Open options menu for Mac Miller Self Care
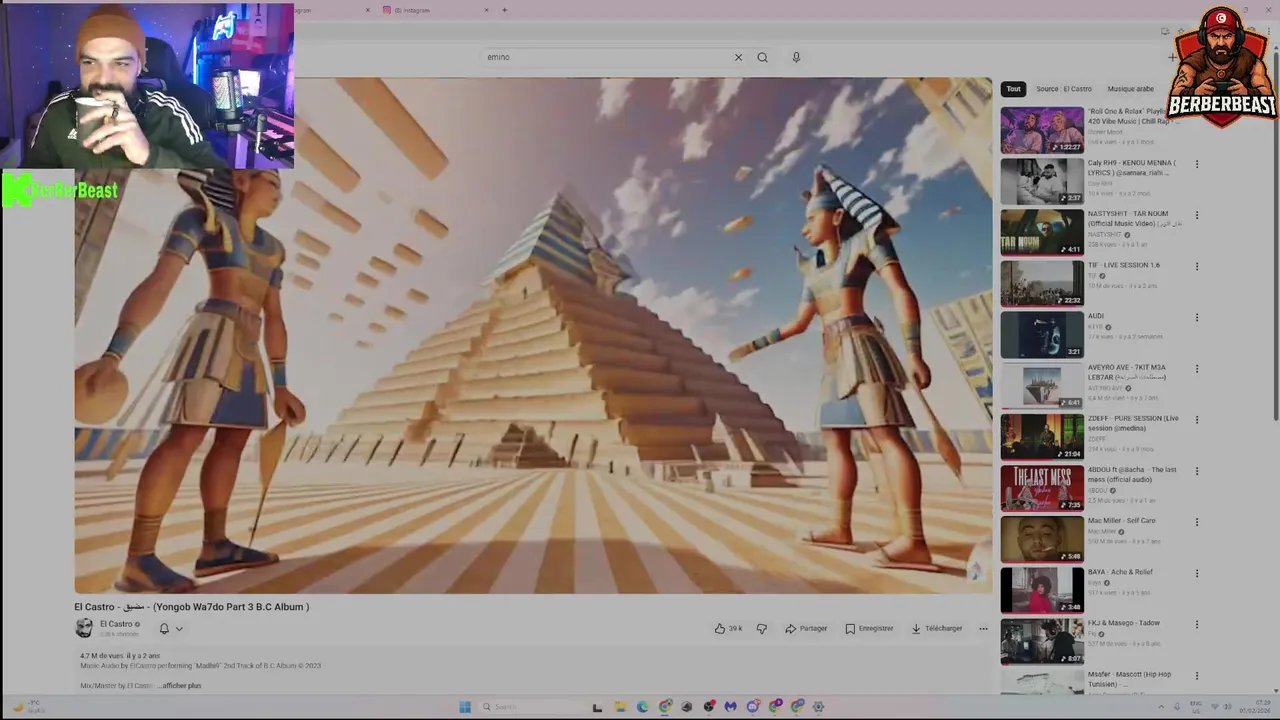Image resolution: width=1280 pixels, height=720 pixels. click(x=1196, y=522)
